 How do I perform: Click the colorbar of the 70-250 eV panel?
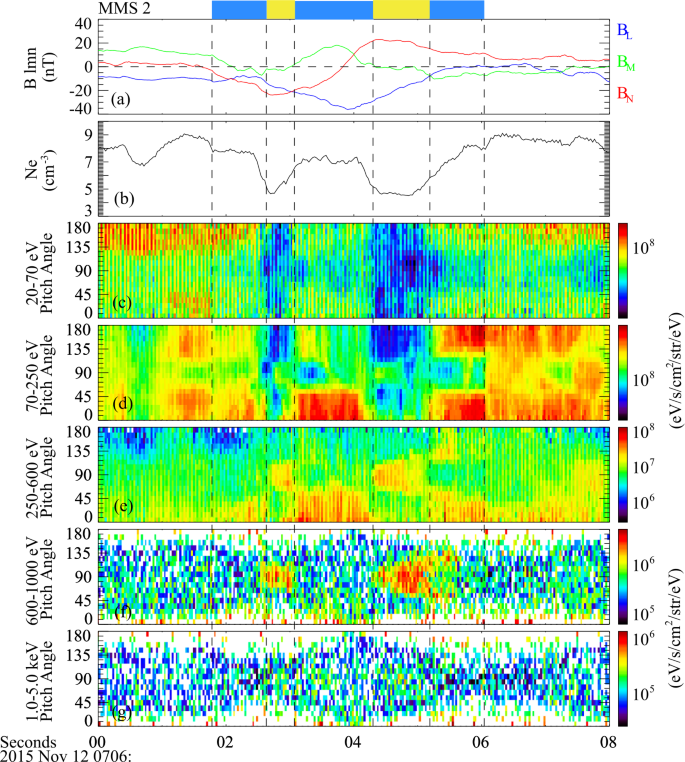[x=622, y=373]
